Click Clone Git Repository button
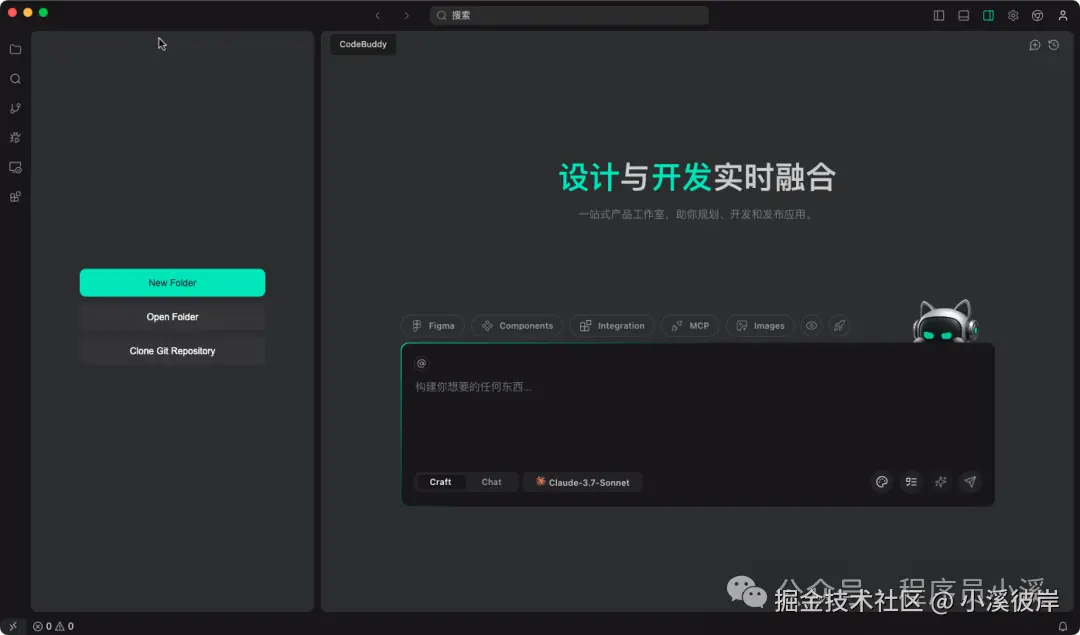This screenshot has width=1080, height=635. coord(172,351)
